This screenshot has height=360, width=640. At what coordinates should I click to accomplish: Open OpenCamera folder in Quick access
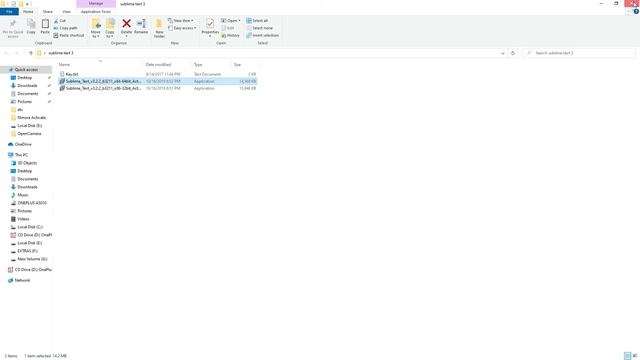coord(26,133)
